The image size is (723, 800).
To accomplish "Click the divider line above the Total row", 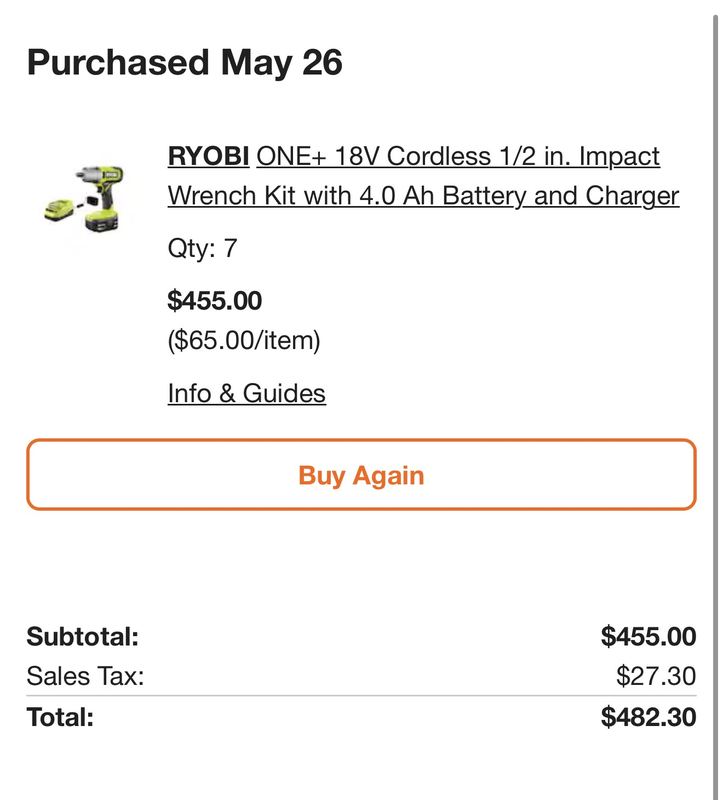I will 361,695.
